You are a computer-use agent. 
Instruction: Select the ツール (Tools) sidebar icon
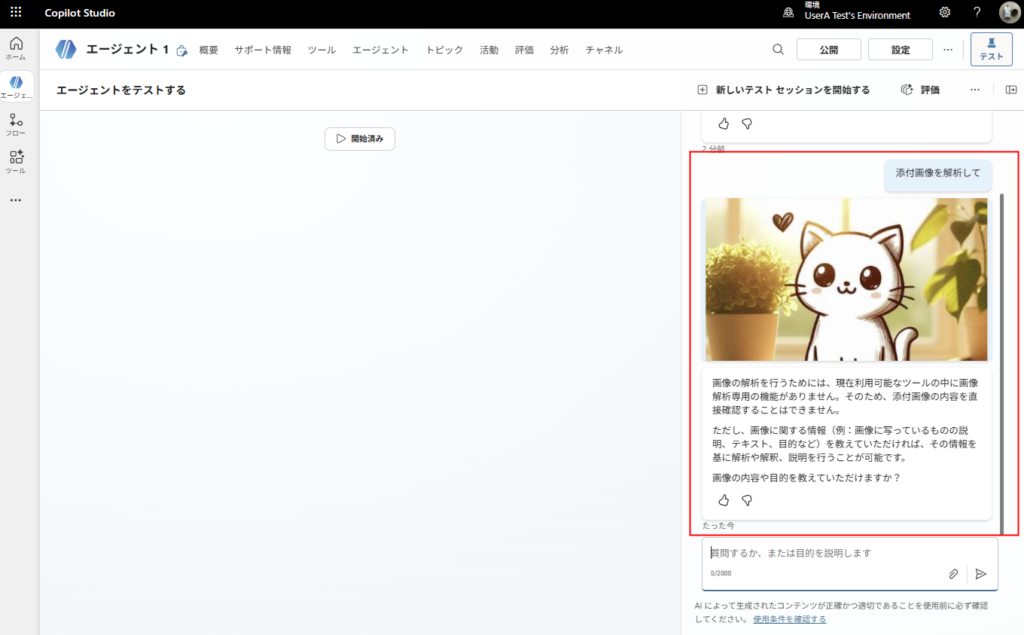tap(16, 160)
